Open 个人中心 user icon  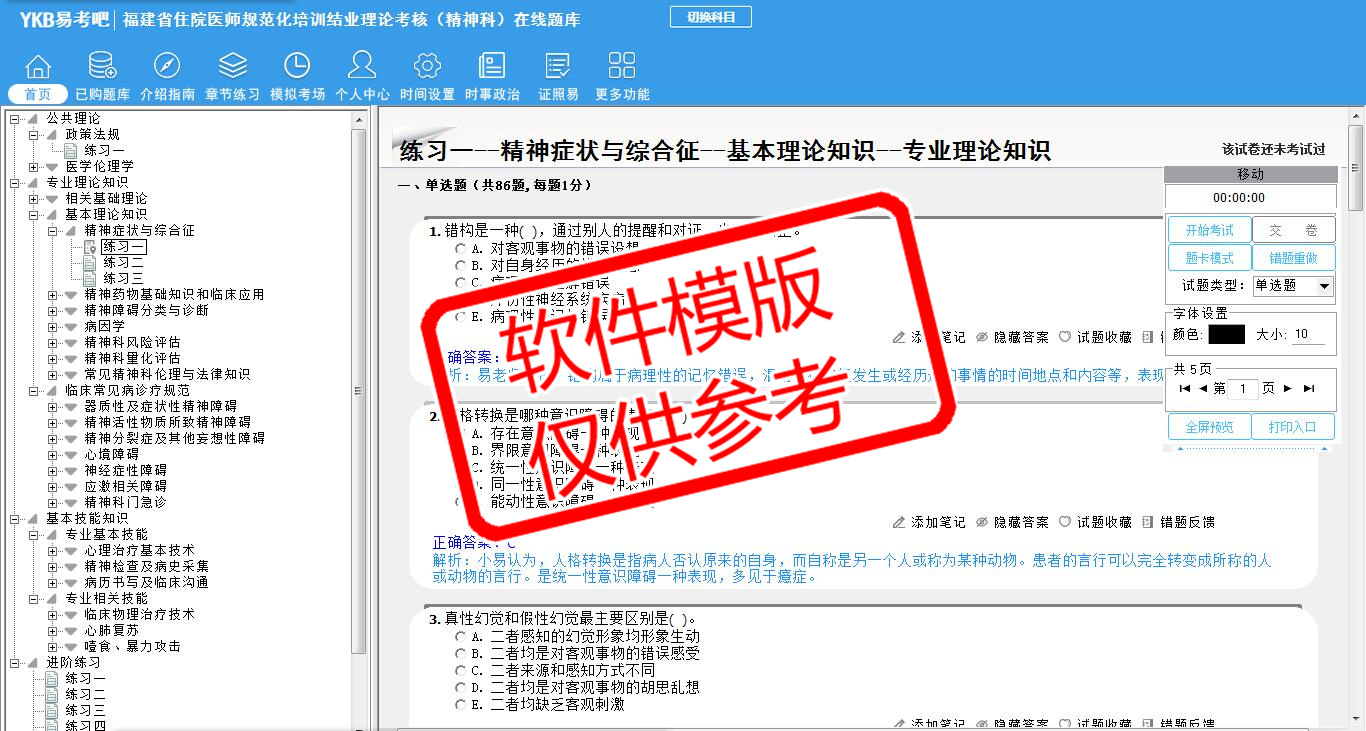[362, 67]
